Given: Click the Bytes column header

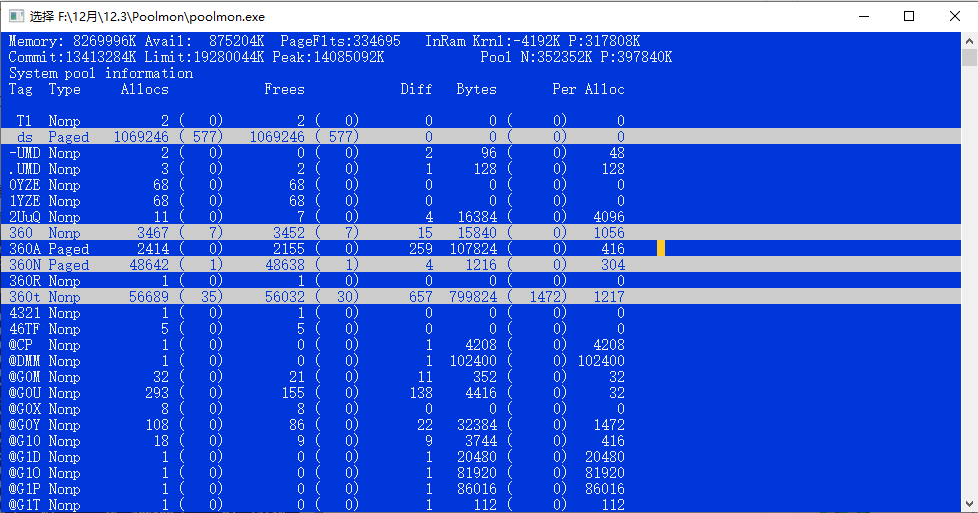Looking at the screenshot, I should click(476, 89).
